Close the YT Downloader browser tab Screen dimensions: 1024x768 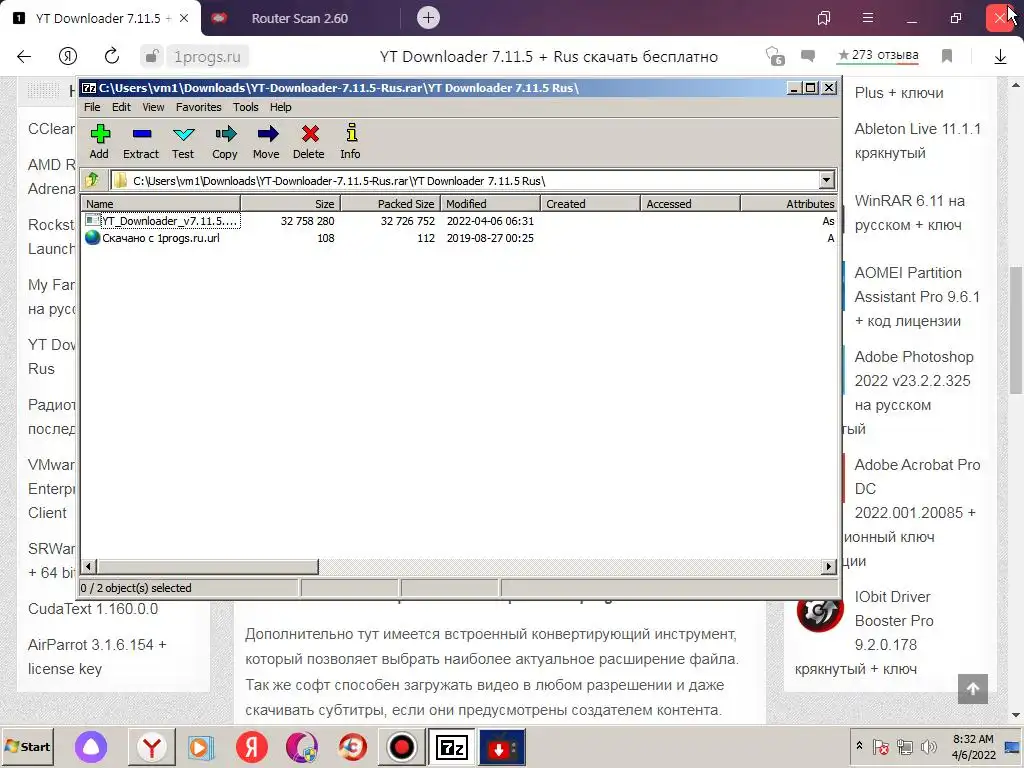(x=184, y=18)
